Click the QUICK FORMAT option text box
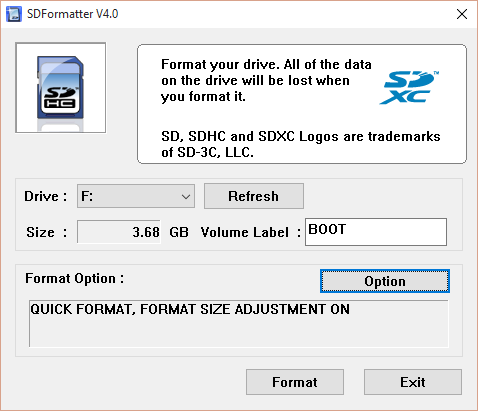 [239, 324]
